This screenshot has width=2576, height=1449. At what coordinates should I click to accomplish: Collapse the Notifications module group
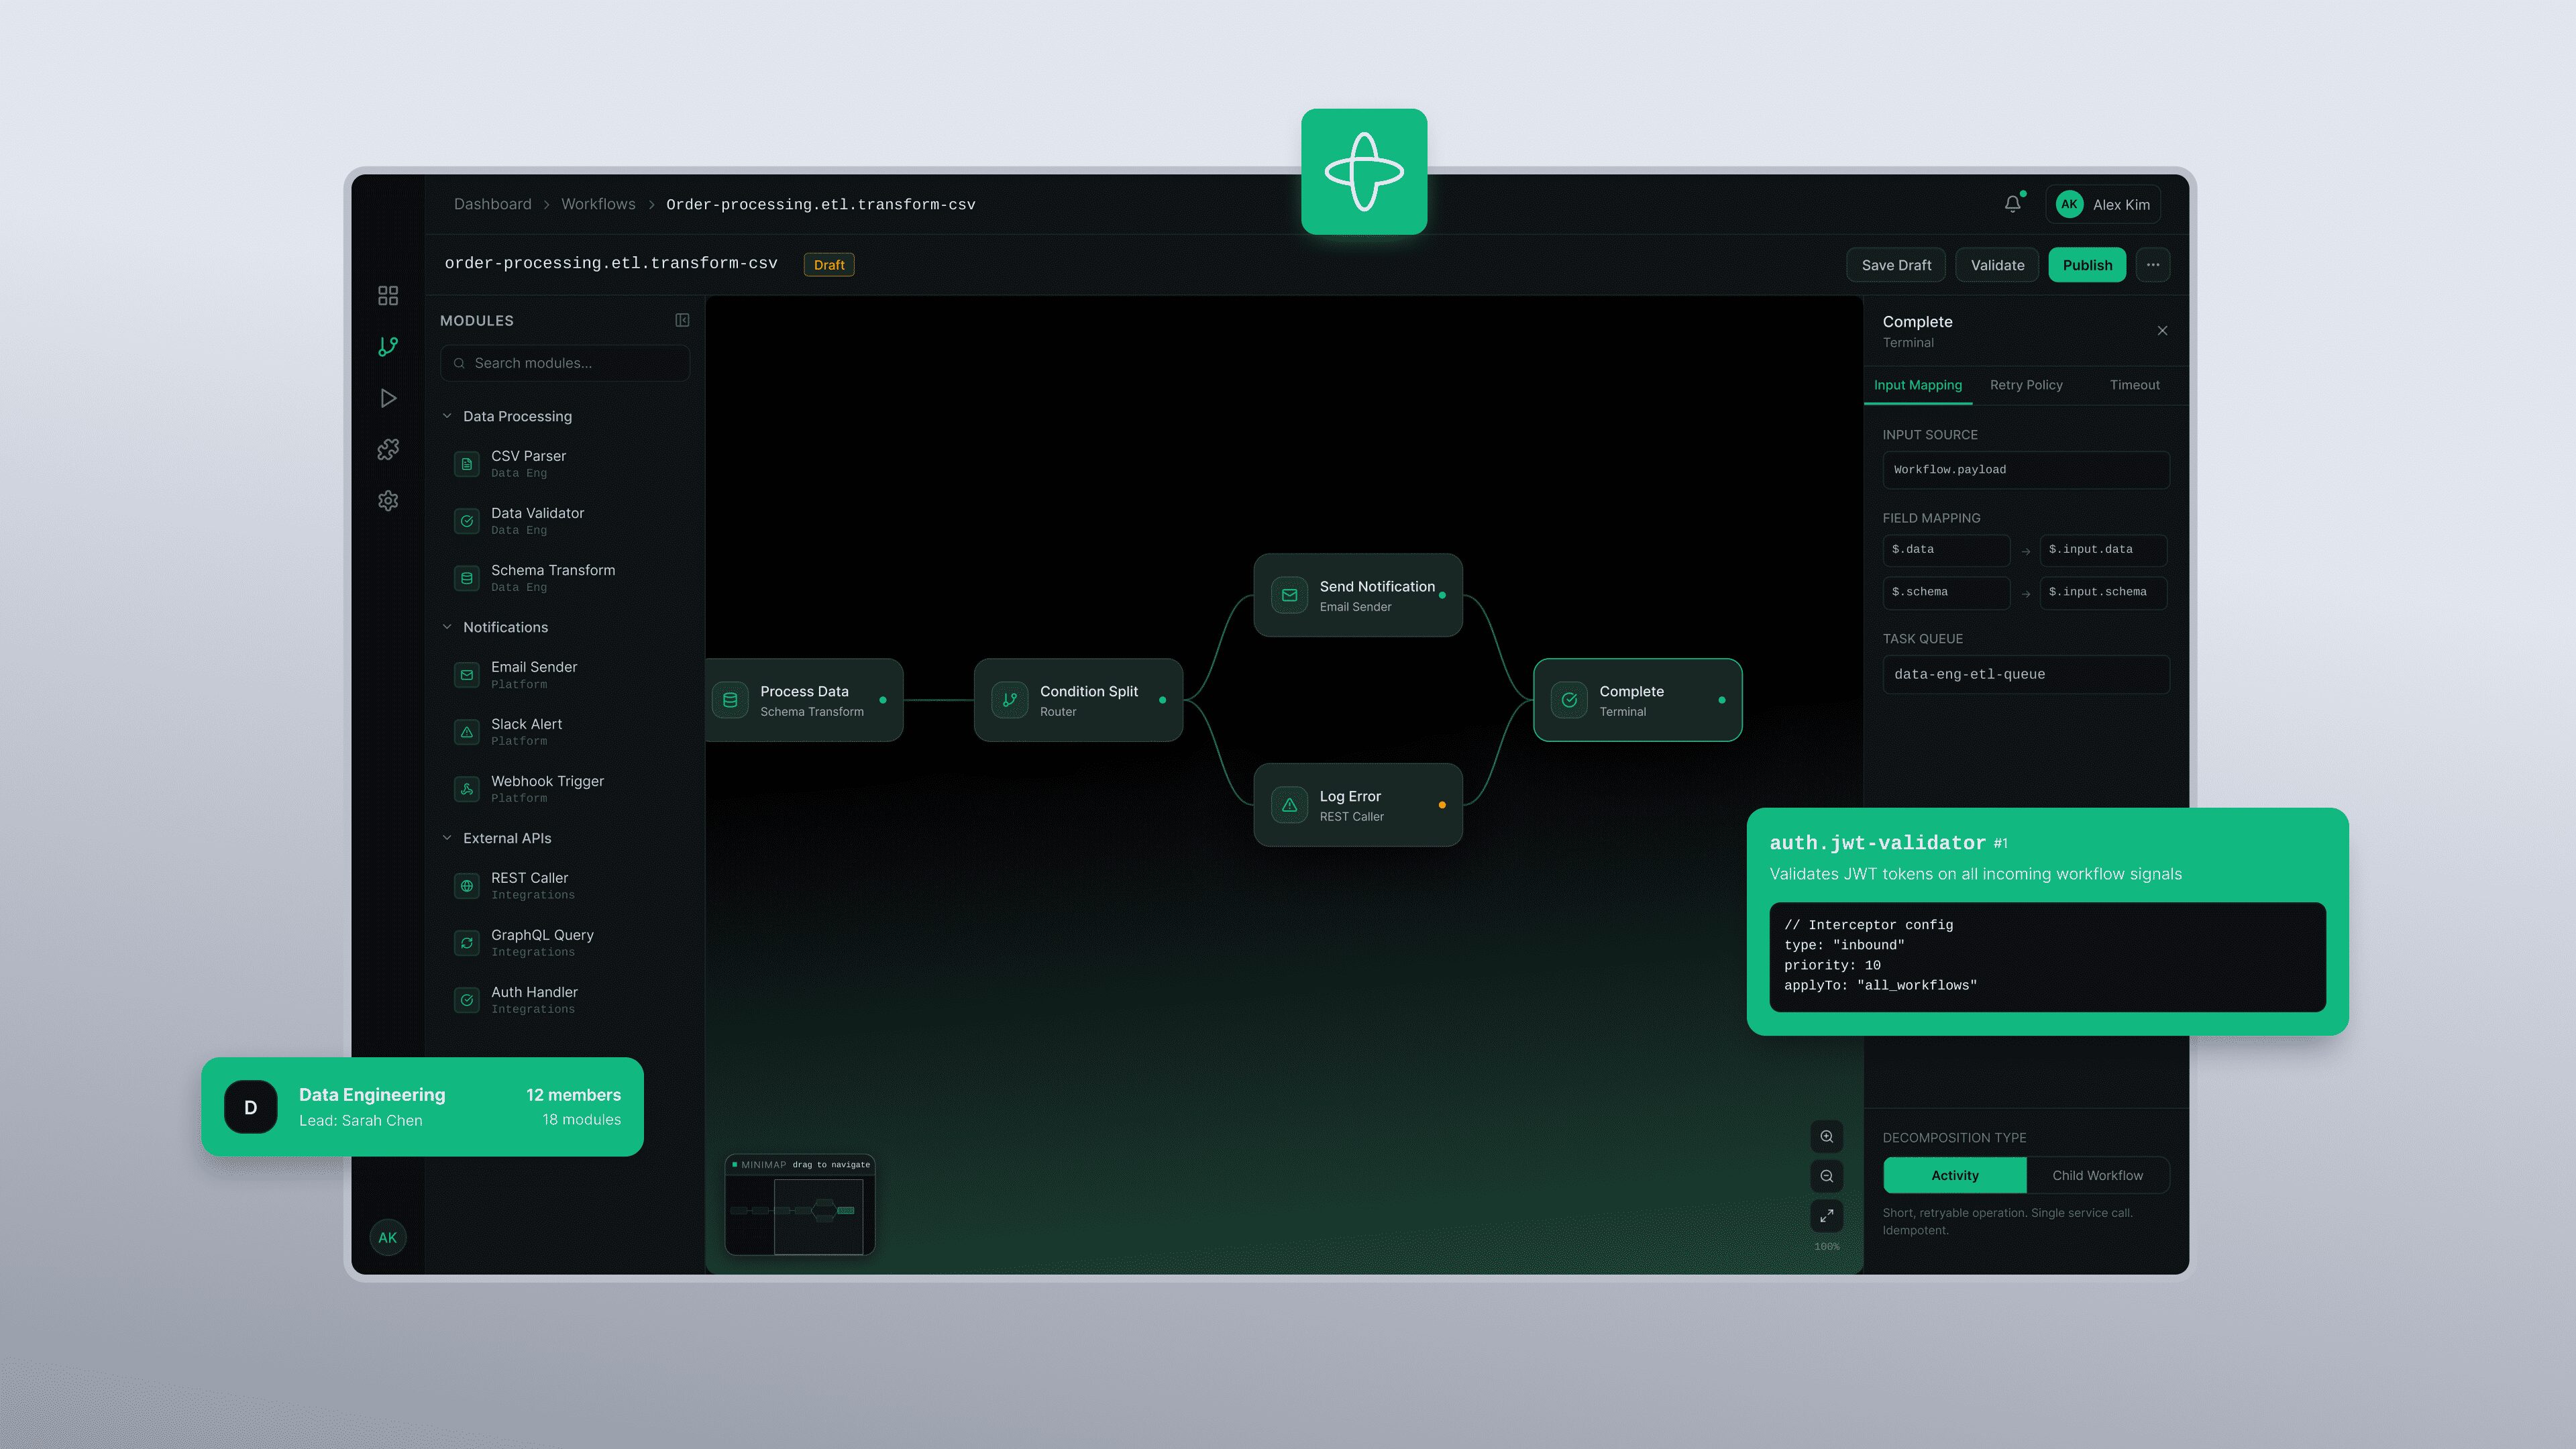click(x=447, y=627)
